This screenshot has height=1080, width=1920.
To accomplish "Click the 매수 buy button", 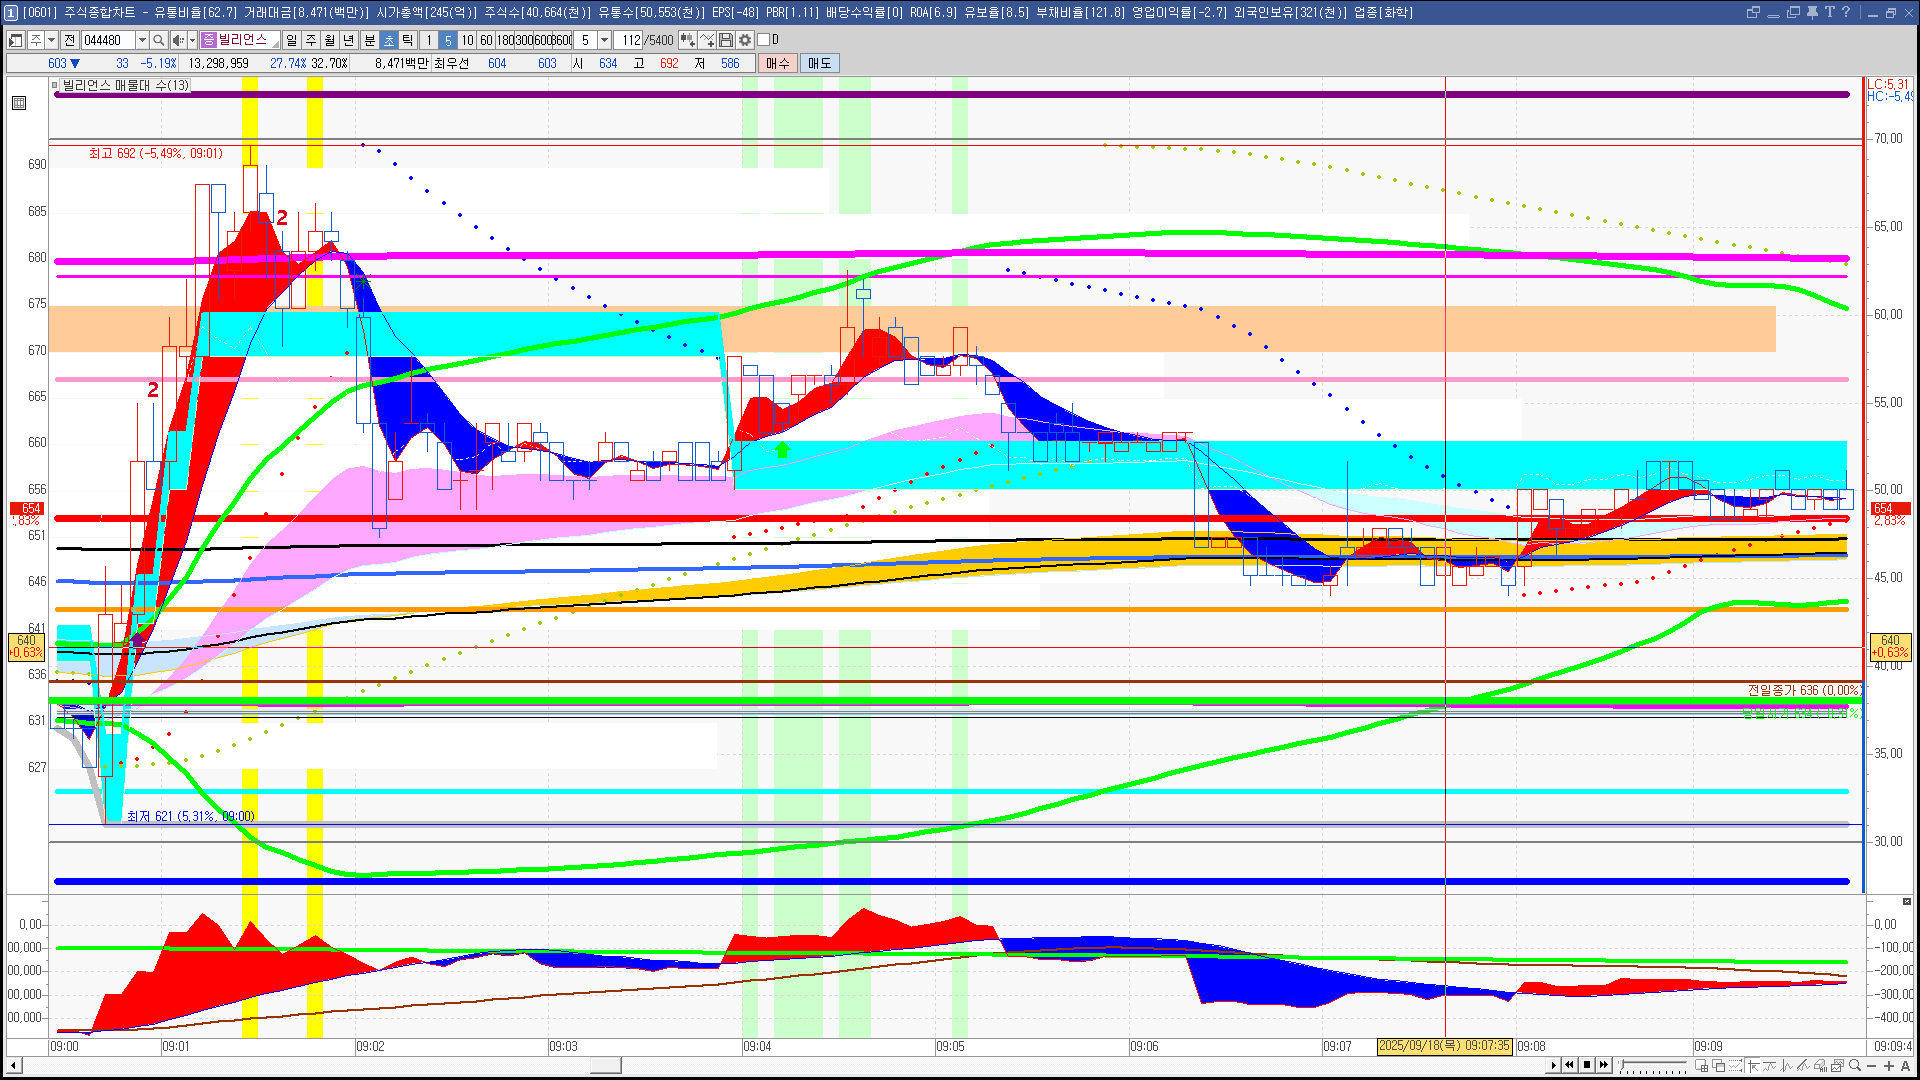I will coord(778,63).
